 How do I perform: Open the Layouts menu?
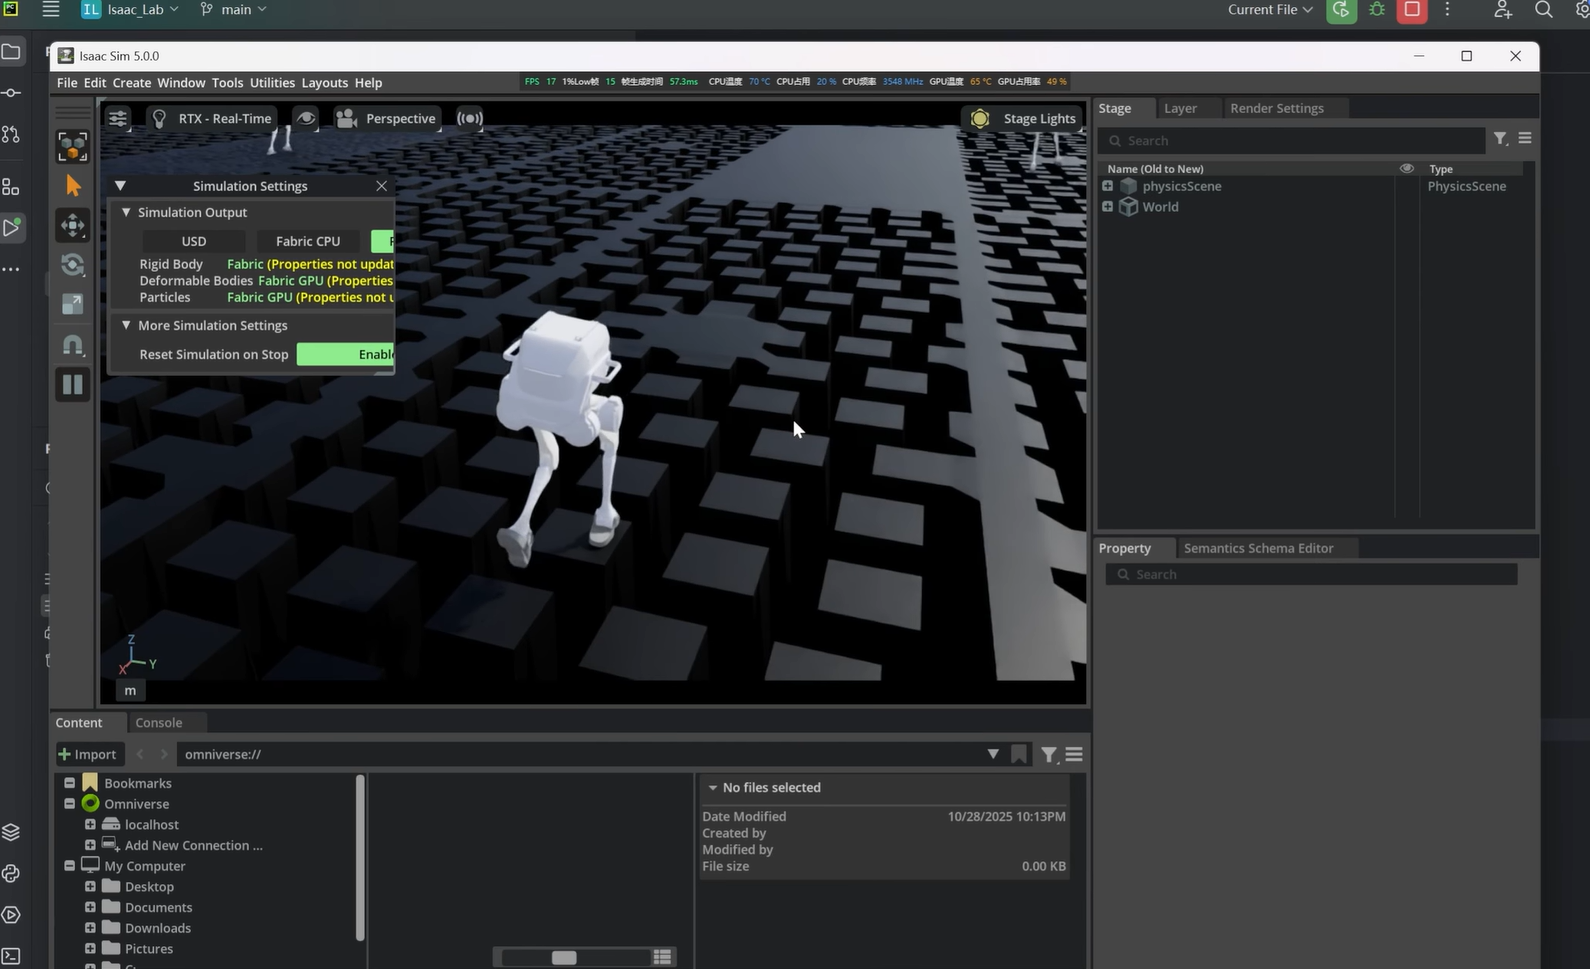325,83
